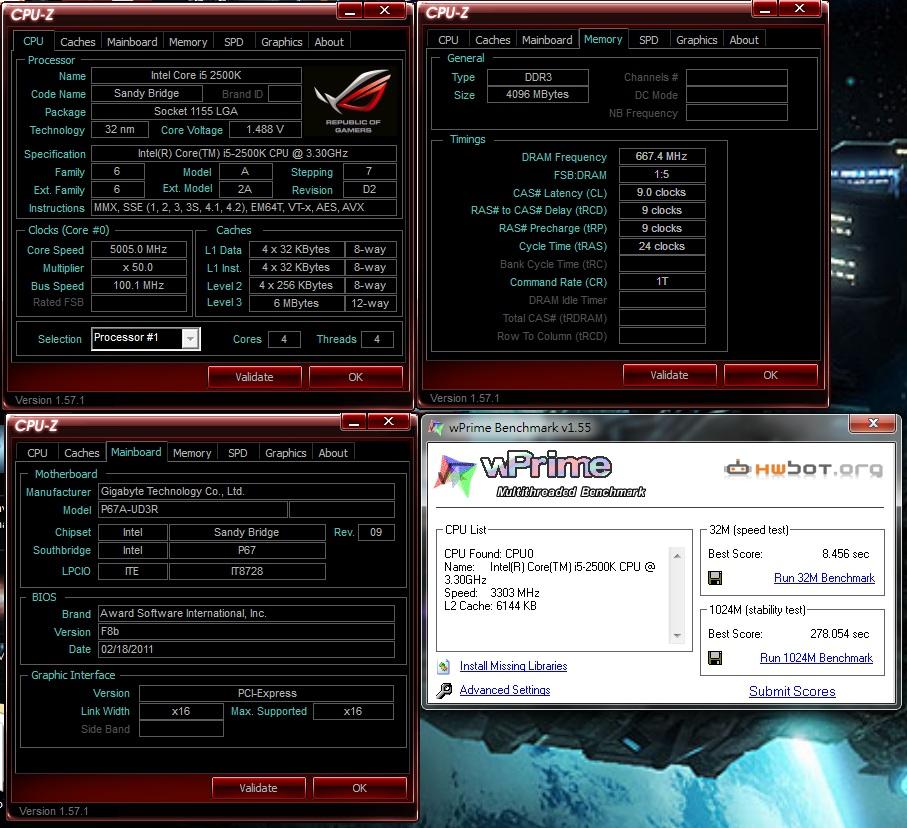Select CPU tab in the Memory CPU-Z window

pyautogui.click(x=448, y=40)
